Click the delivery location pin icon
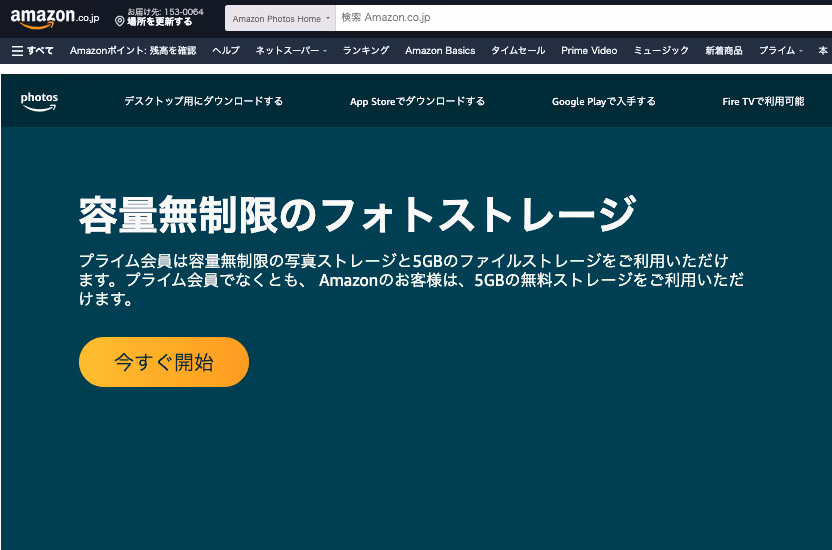832x550 pixels. (x=120, y=21)
